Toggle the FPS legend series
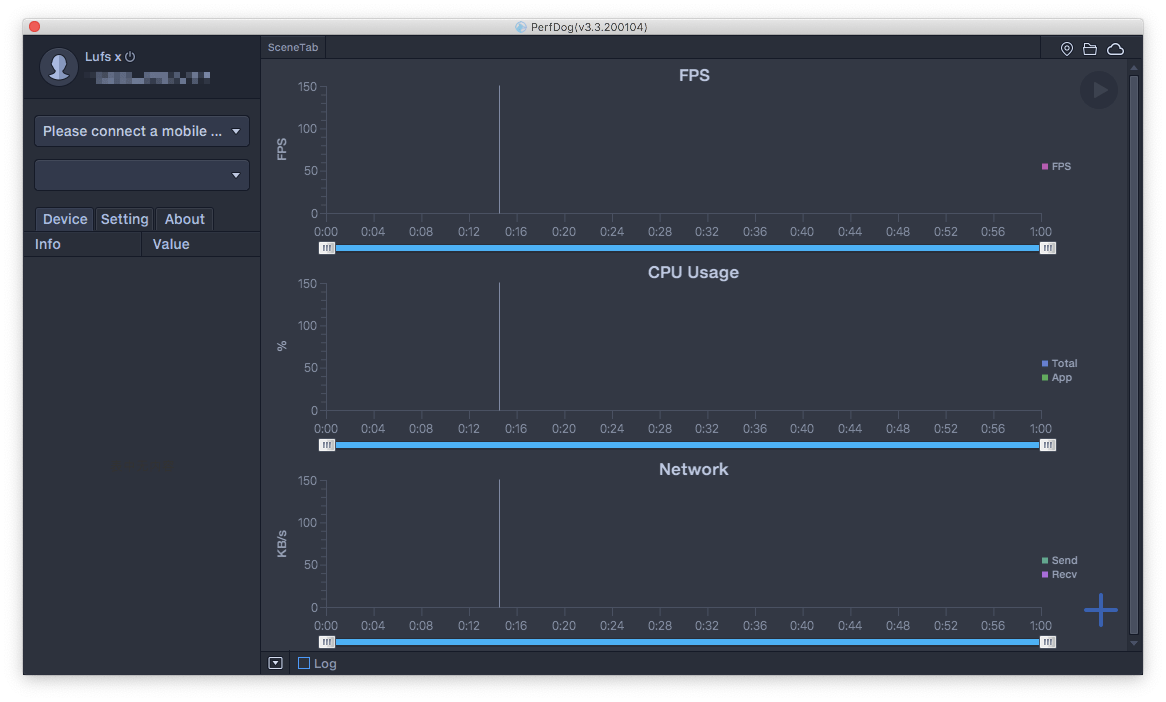1166x702 pixels. 1056,166
